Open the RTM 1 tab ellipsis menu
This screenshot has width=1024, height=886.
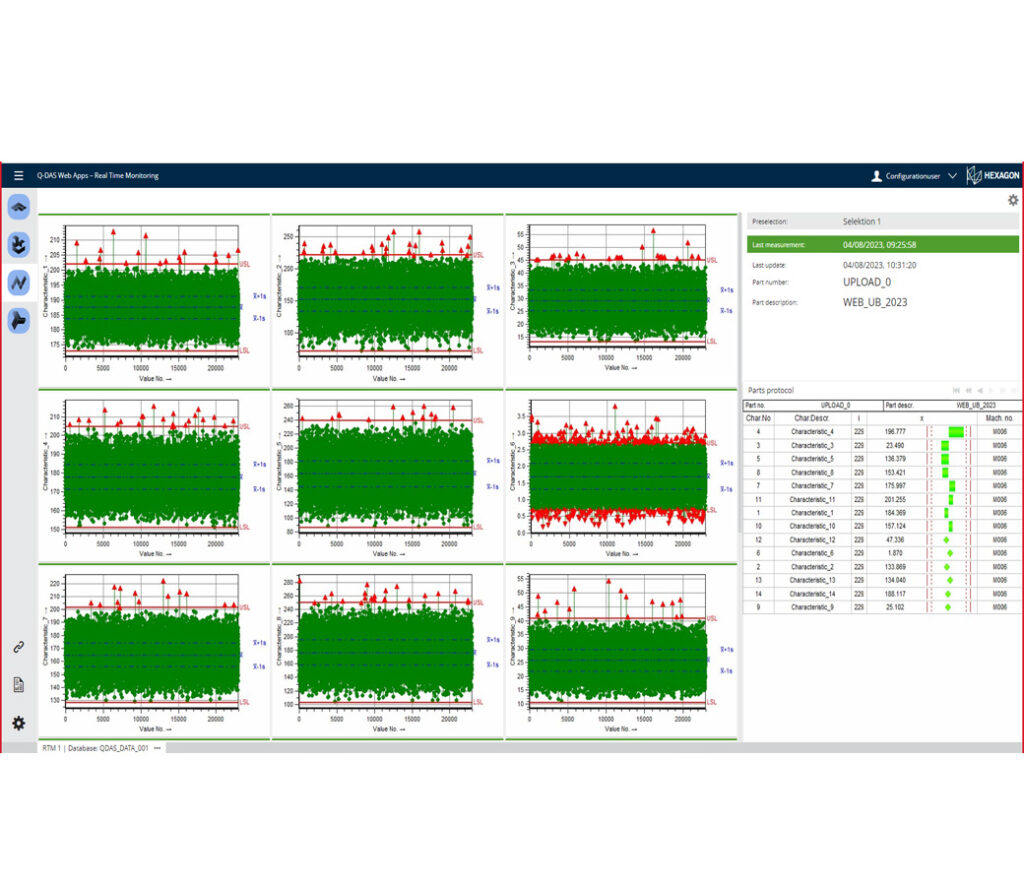point(157,748)
